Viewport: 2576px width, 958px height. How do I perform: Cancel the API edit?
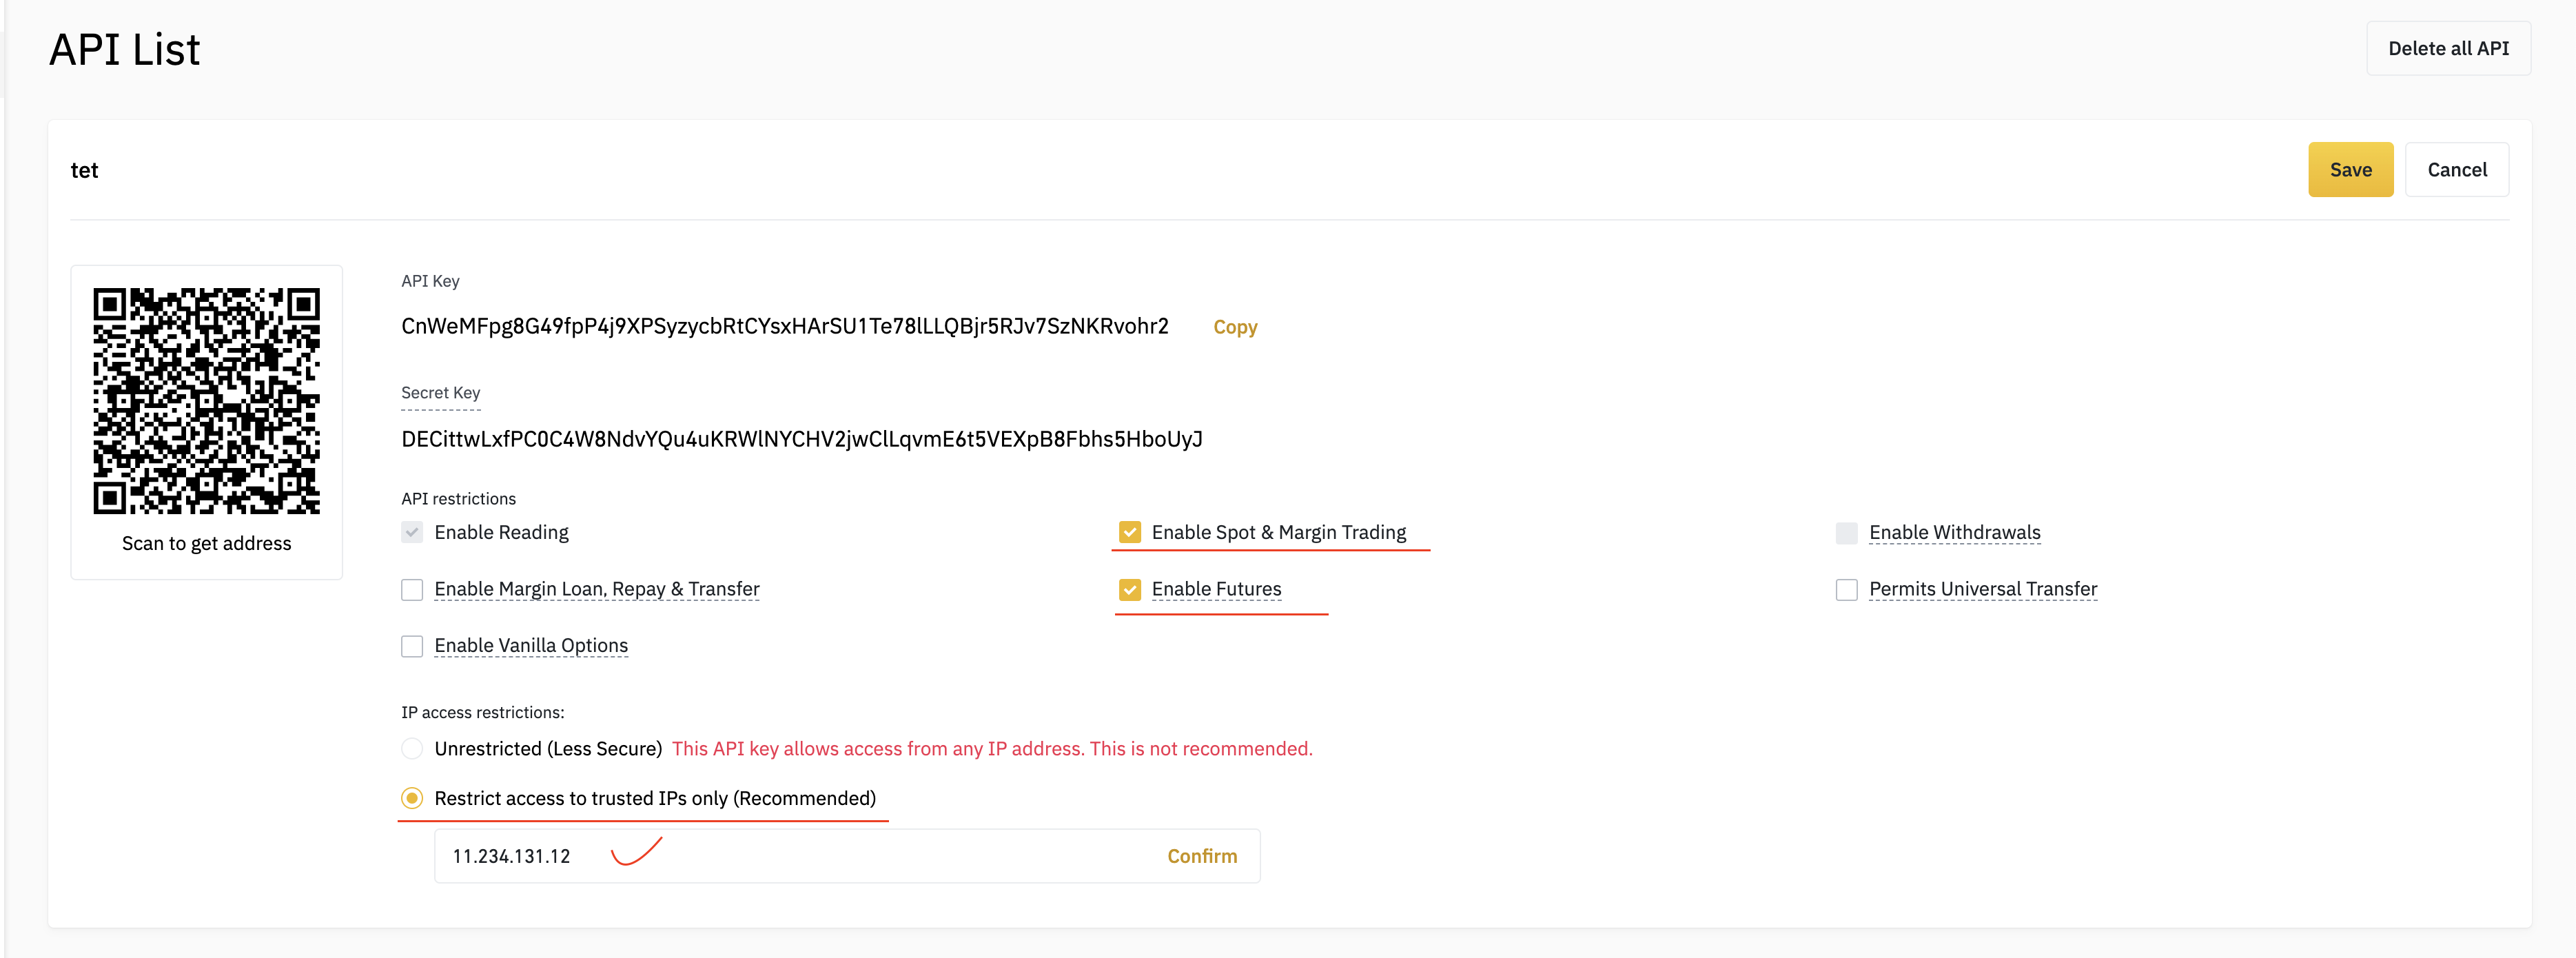pyautogui.click(x=2456, y=170)
